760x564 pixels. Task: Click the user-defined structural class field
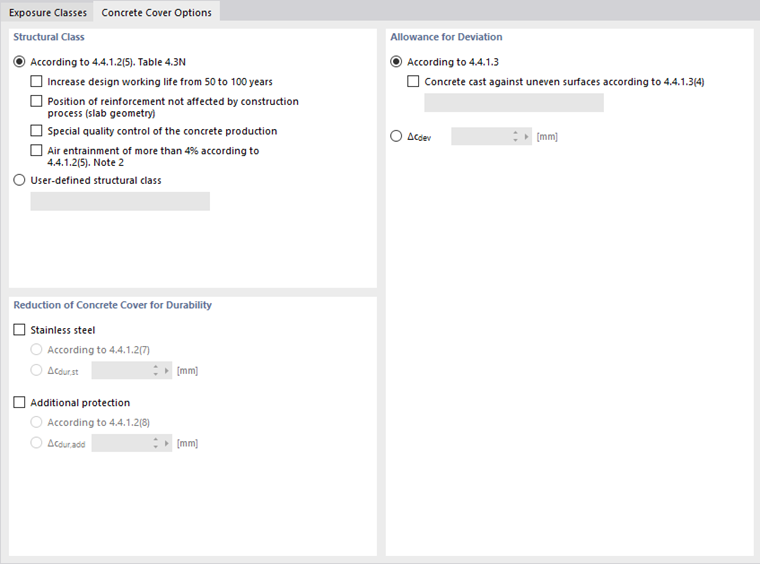(x=120, y=201)
